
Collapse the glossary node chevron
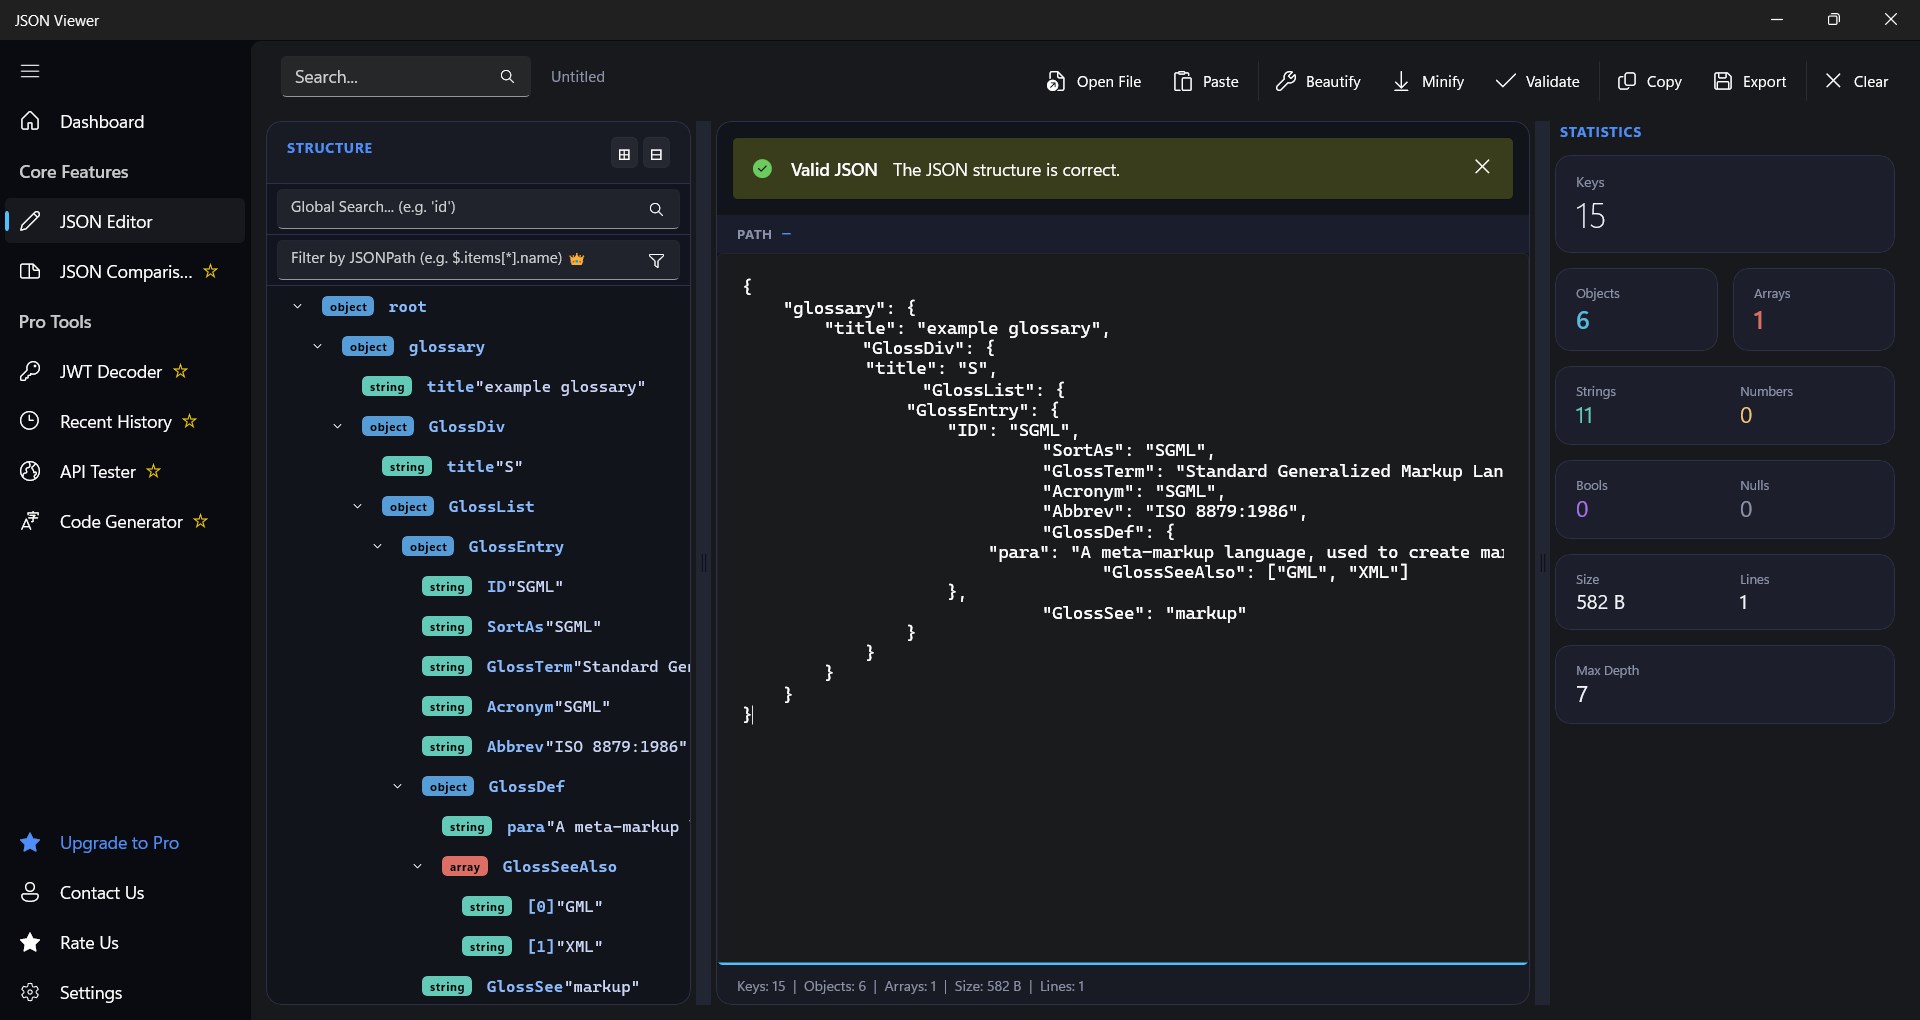click(x=317, y=346)
